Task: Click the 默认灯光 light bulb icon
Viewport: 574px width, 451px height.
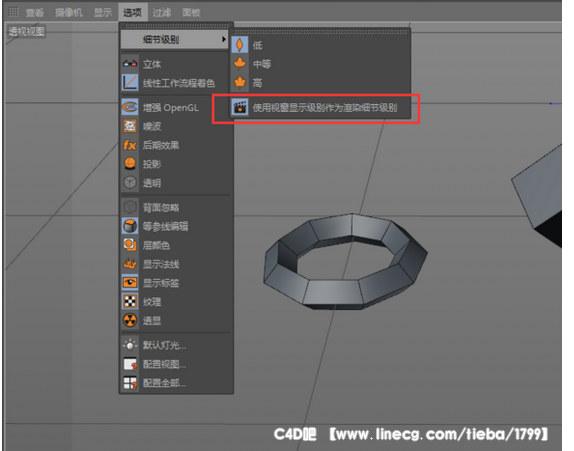Action: click(x=130, y=345)
